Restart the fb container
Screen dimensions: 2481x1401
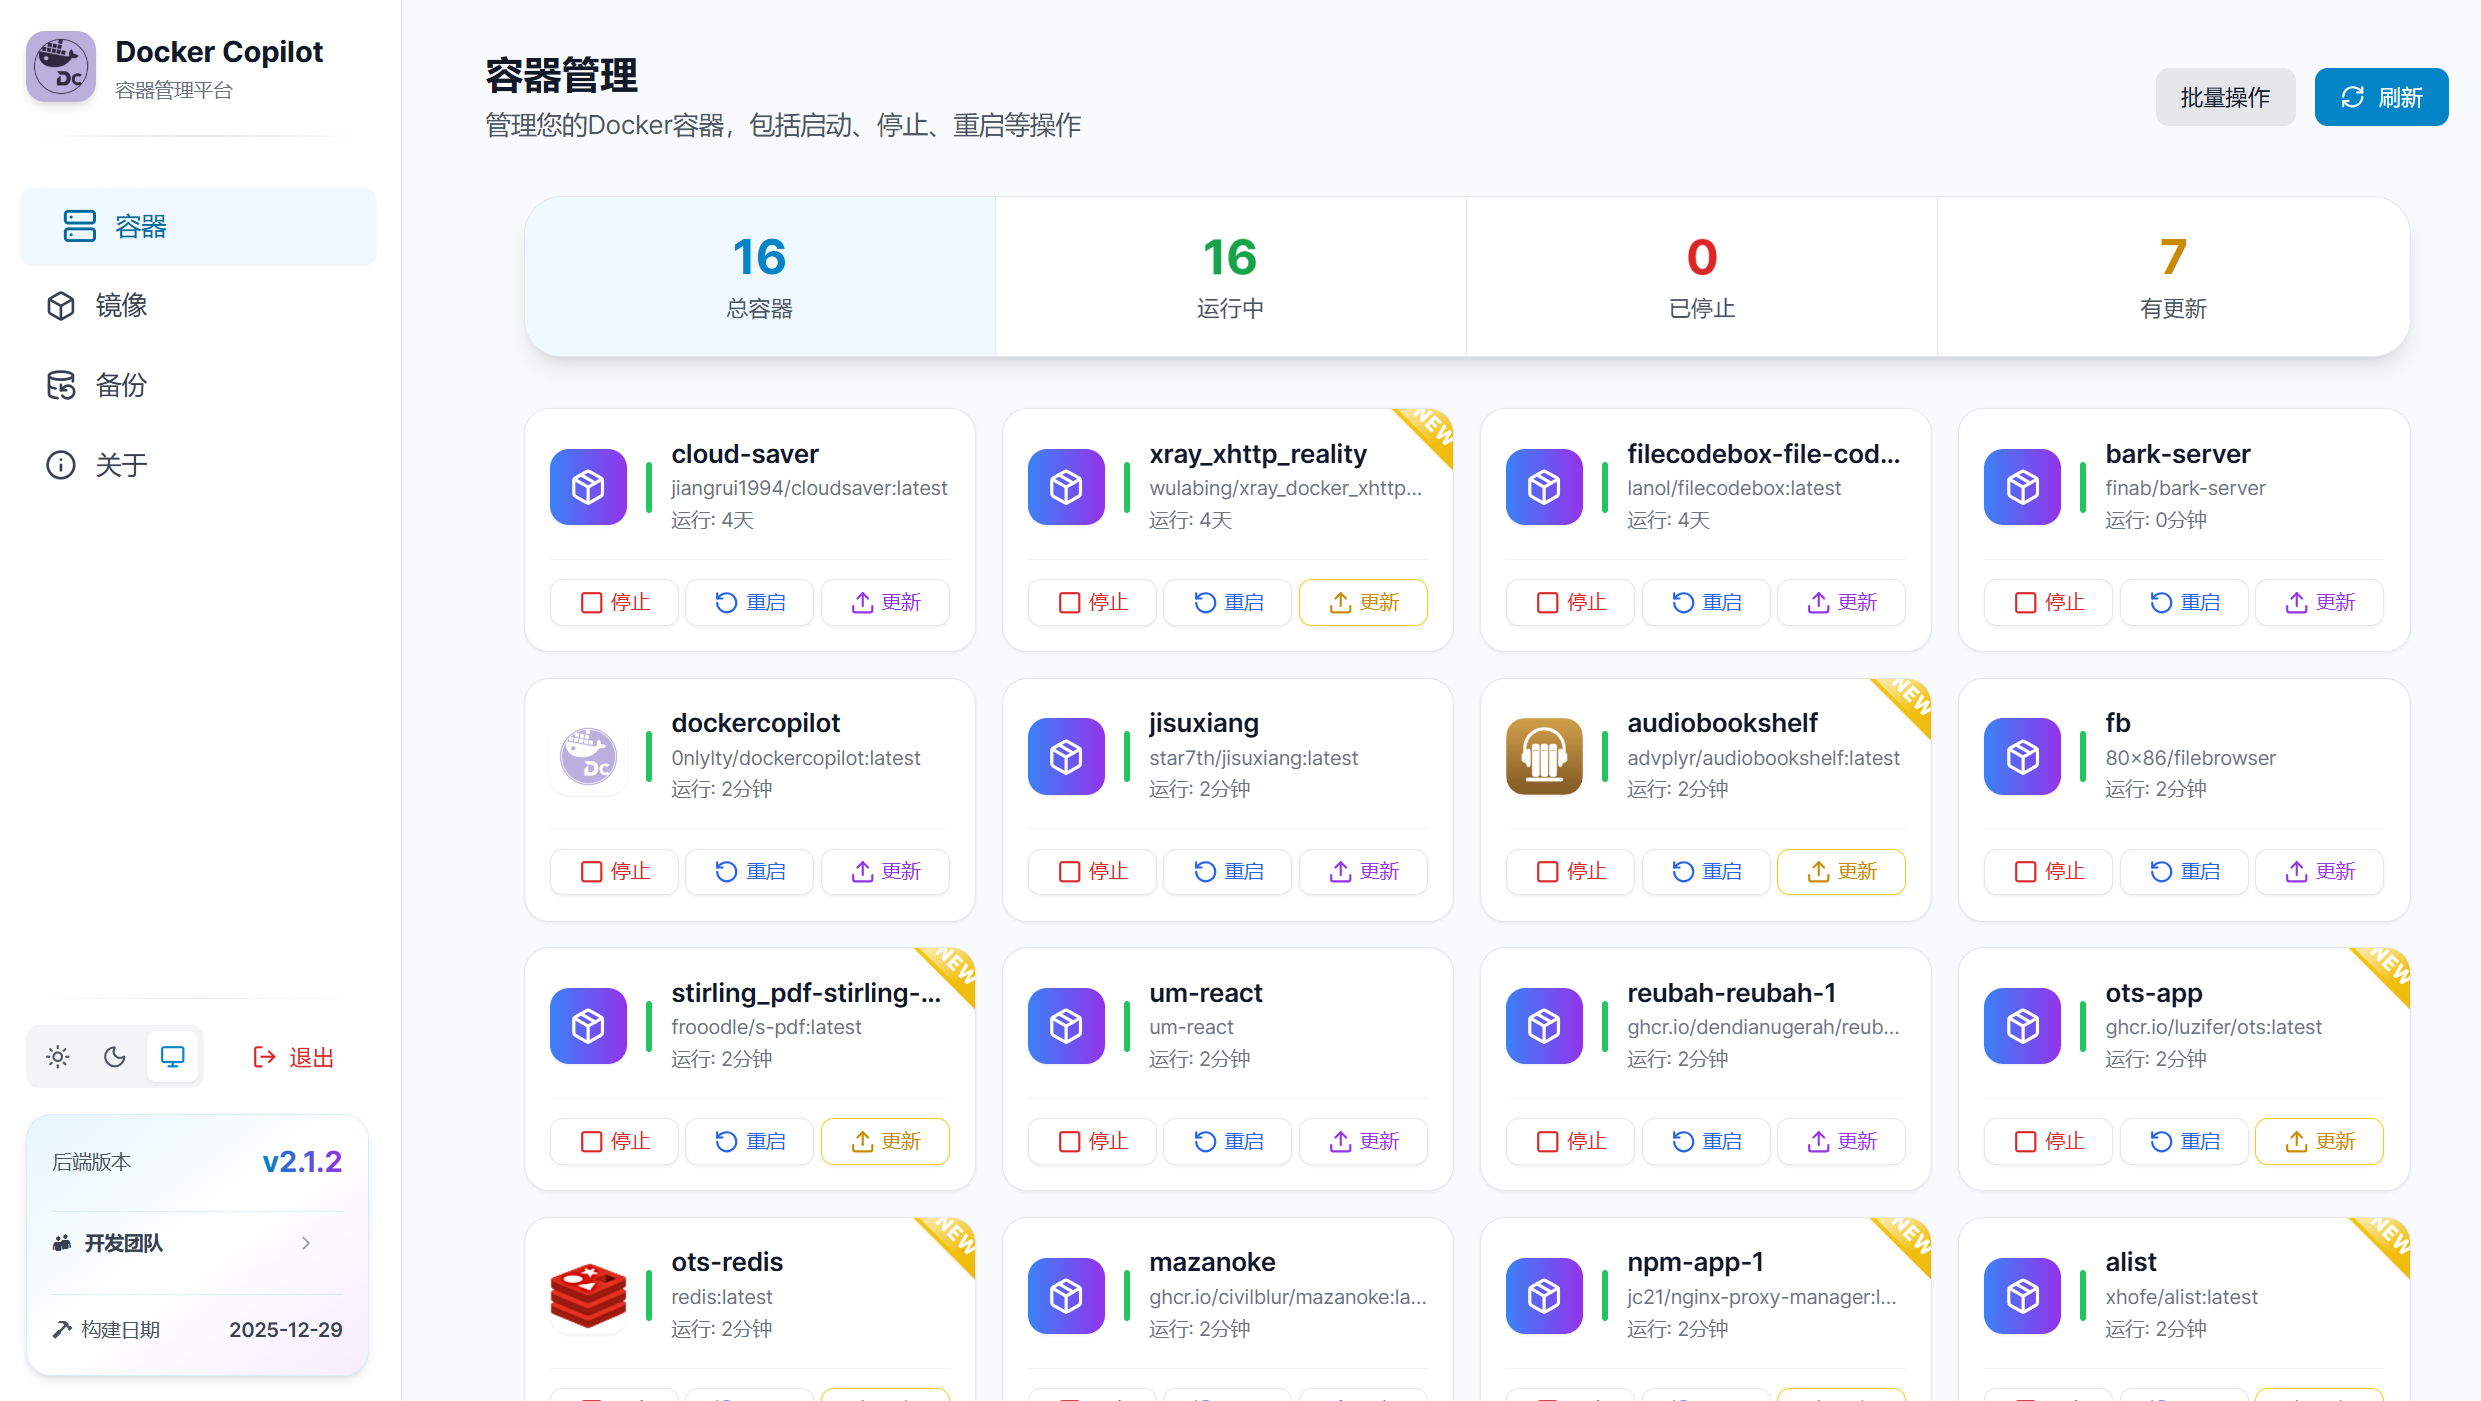pos(2183,871)
